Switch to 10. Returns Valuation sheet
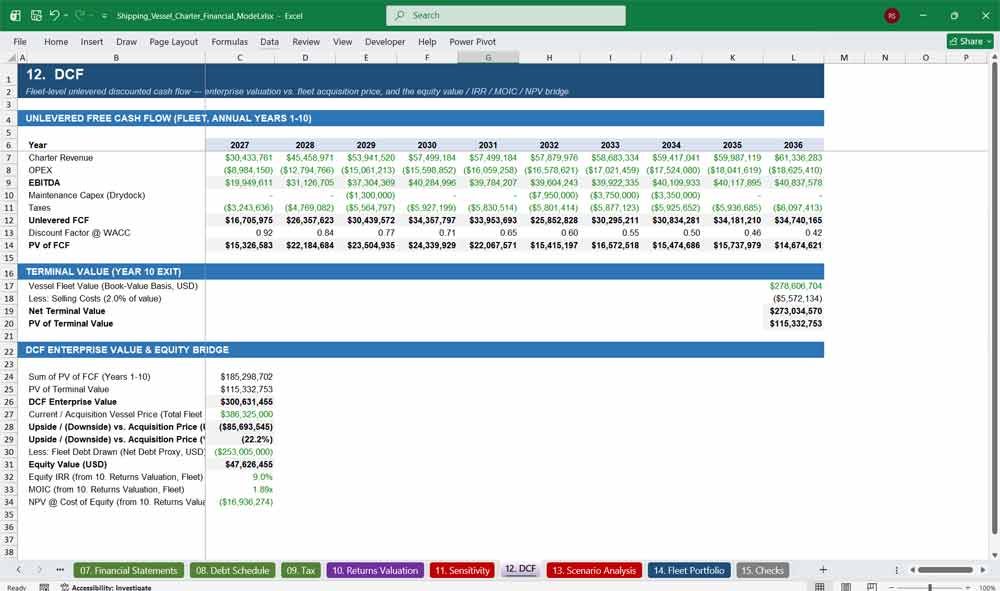 [375, 571]
